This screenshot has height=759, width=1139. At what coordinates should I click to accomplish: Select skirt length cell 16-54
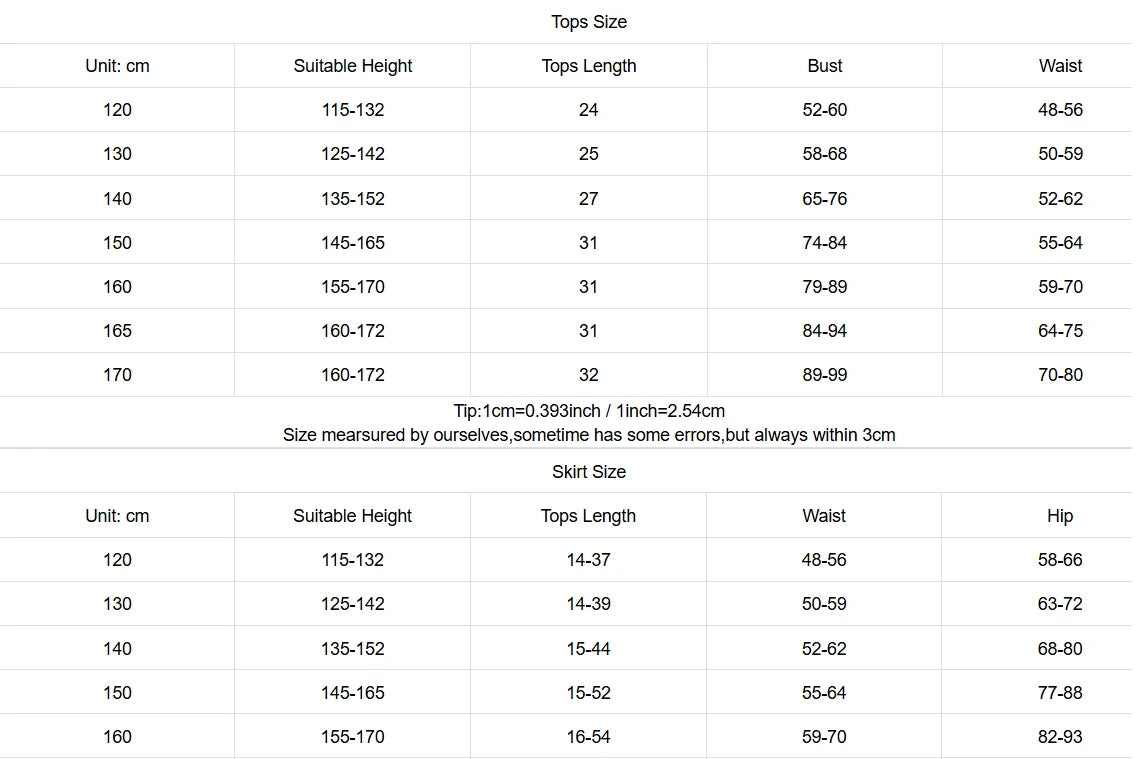[589, 737]
